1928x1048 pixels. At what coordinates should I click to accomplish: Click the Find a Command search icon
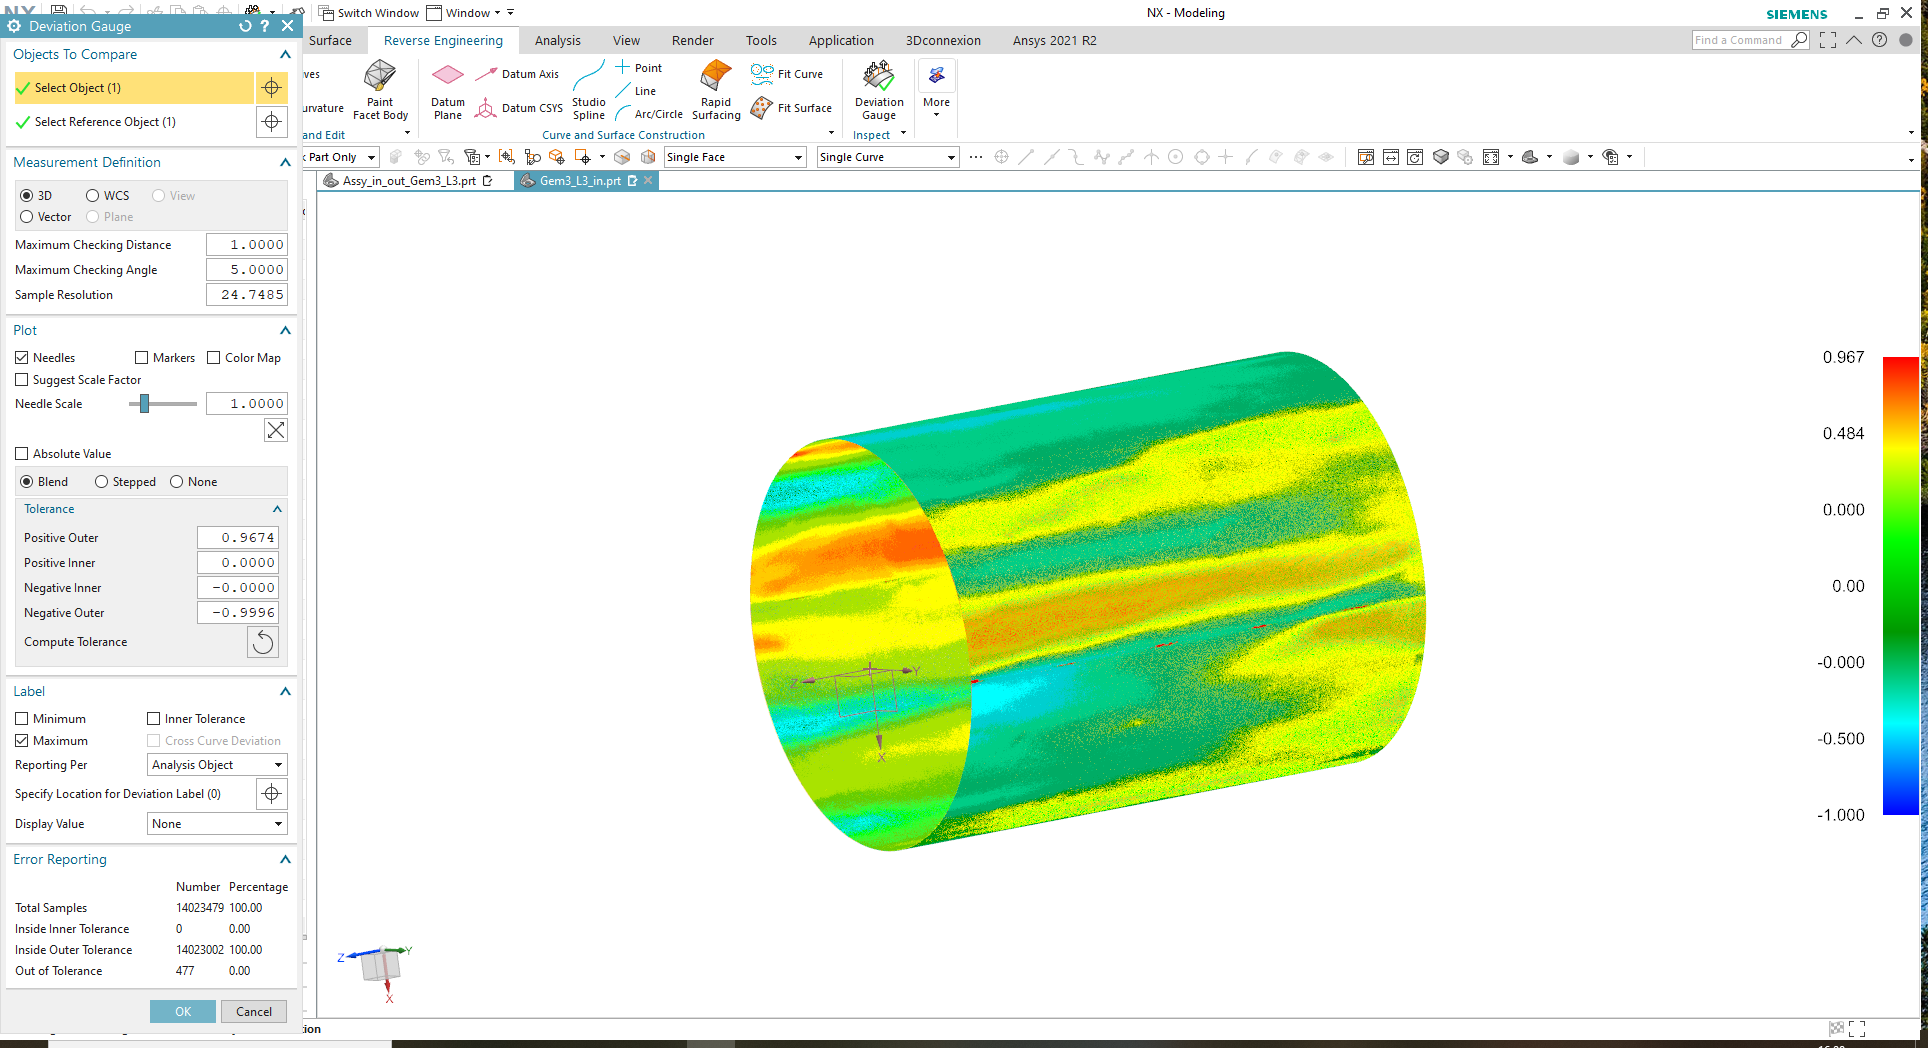pyautogui.click(x=1799, y=40)
